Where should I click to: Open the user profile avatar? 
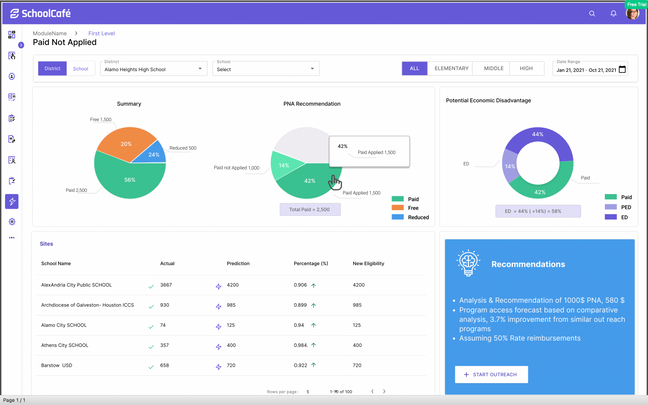[632, 14]
